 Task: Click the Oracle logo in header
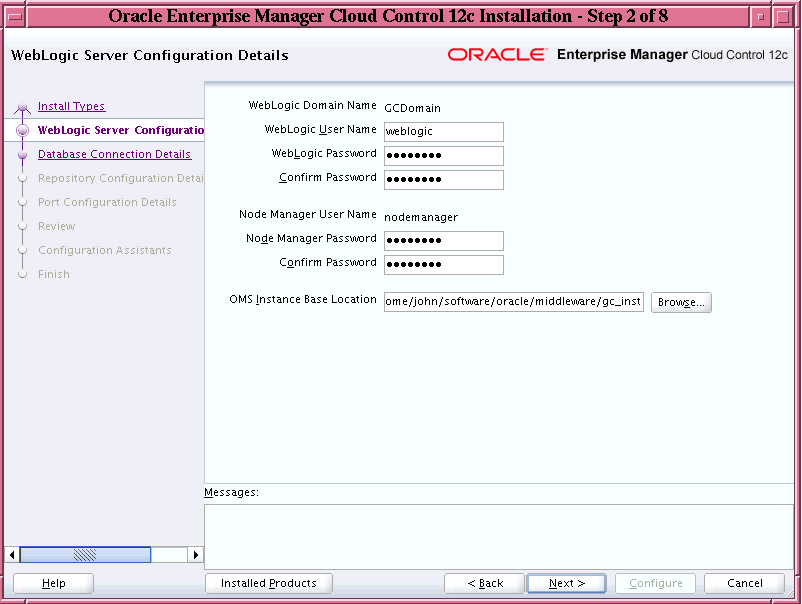click(497, 55)
